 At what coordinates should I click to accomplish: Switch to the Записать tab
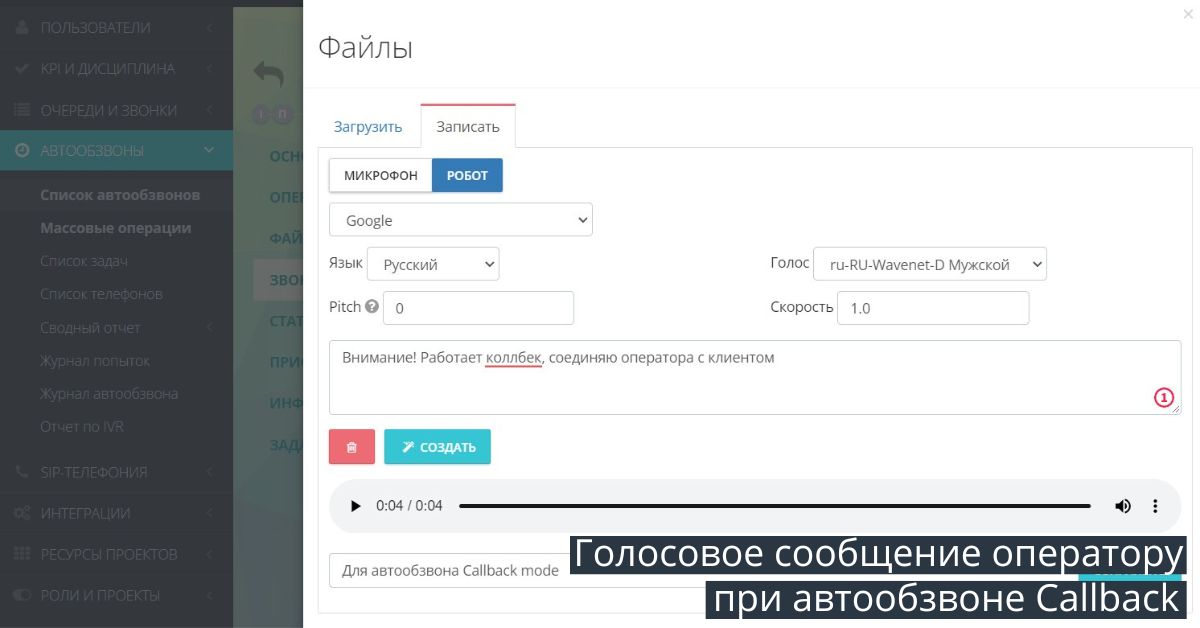[x=467, y=126]
